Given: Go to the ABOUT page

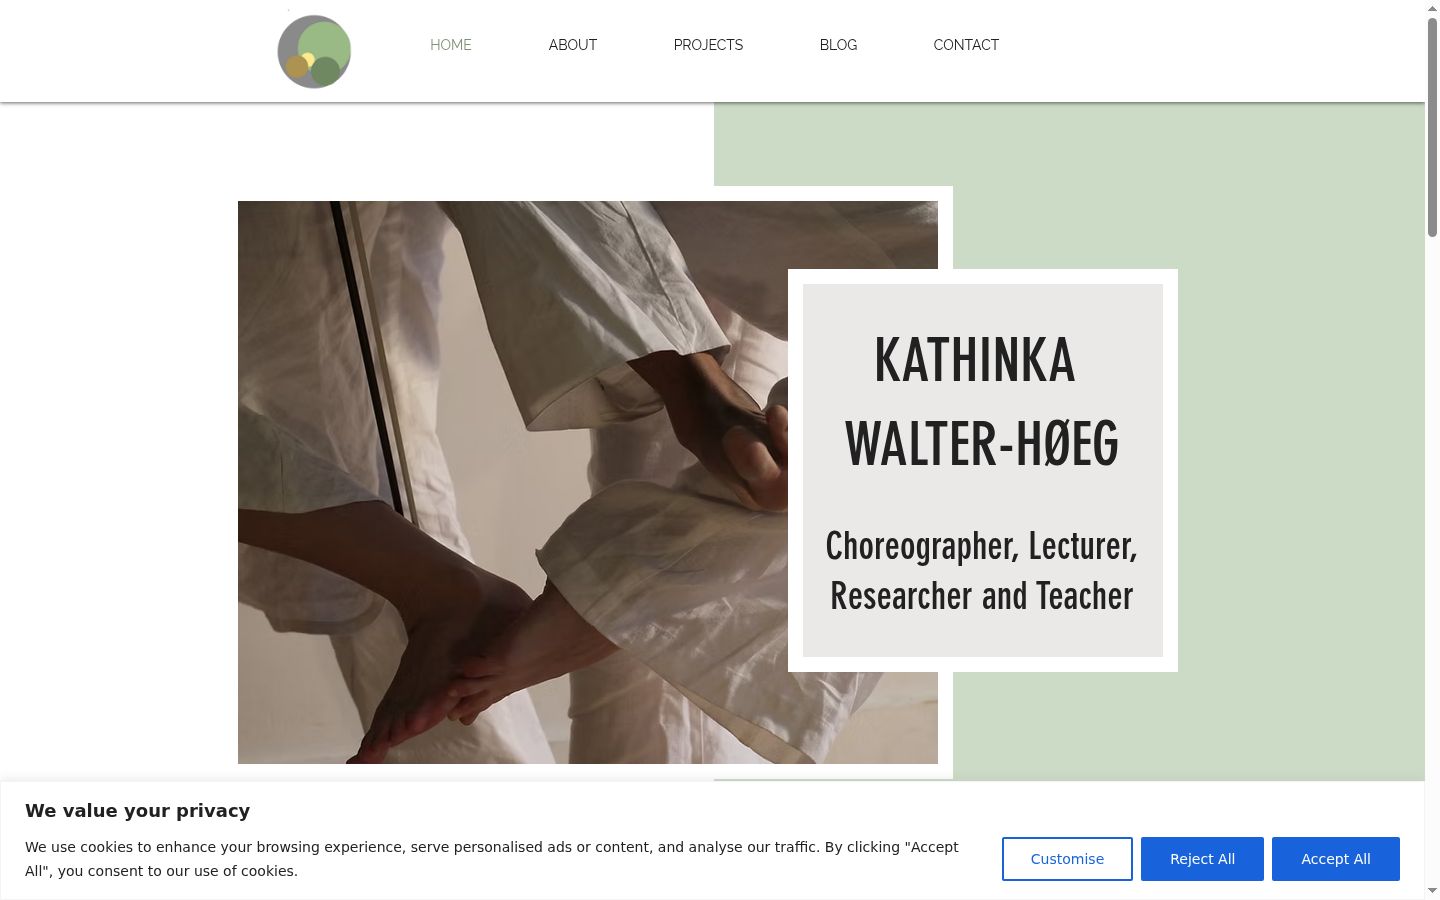Looking at the screenshot, I should click(573, 45).
